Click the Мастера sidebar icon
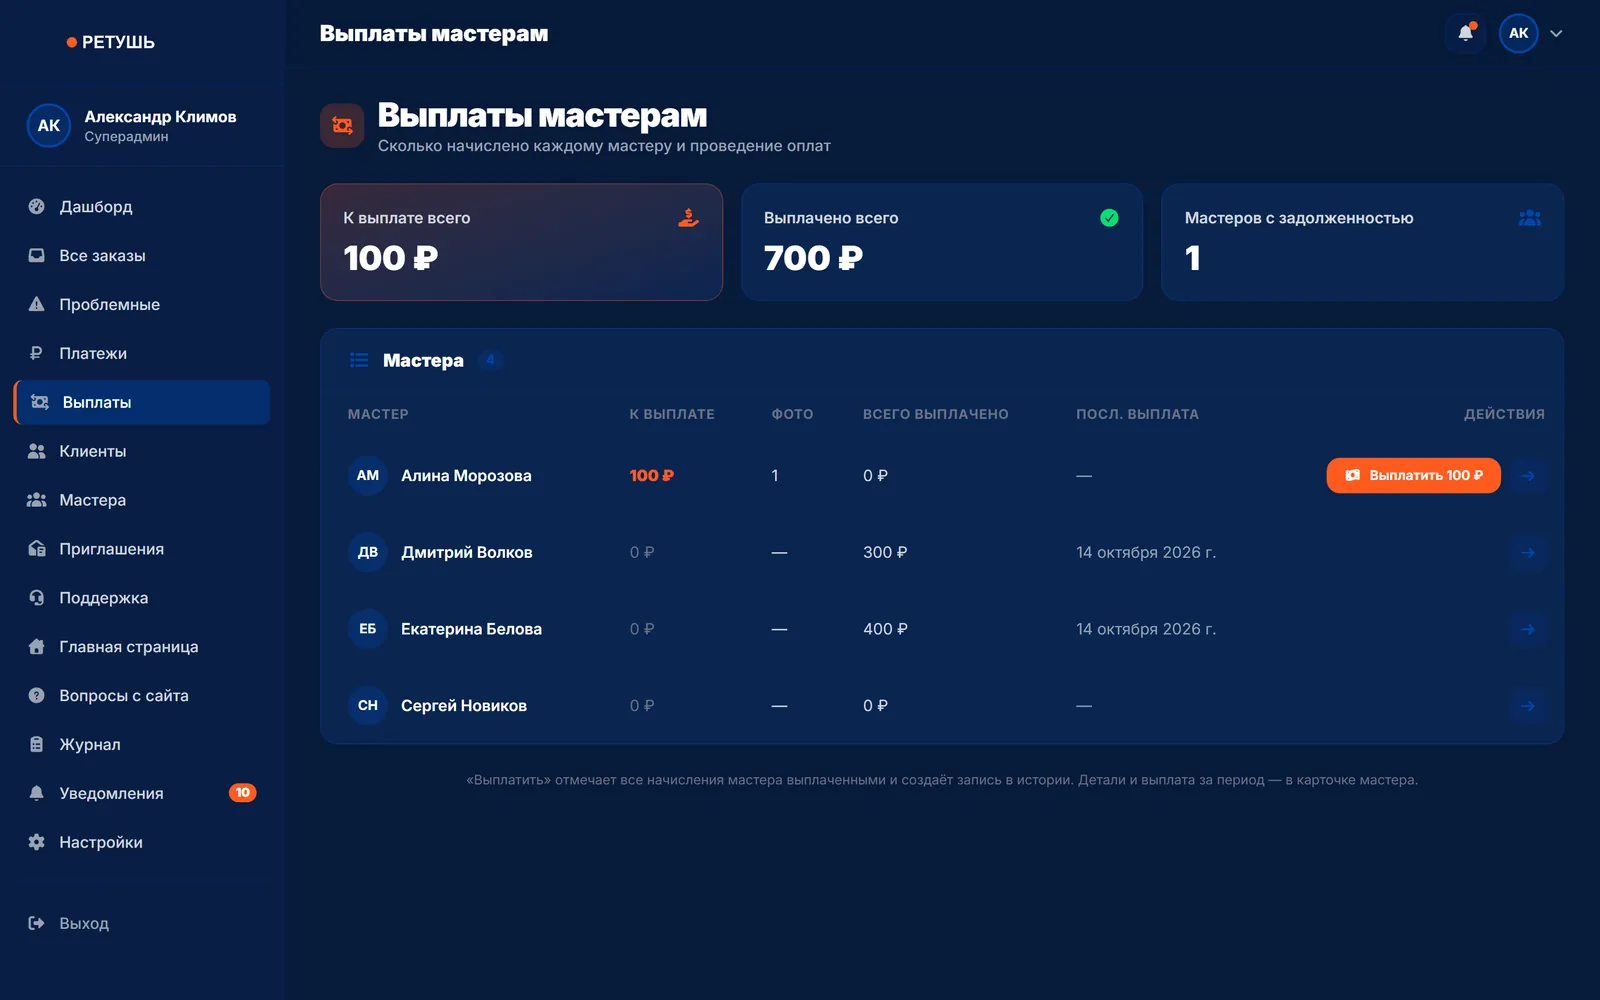This screenshot has height=1000, width=1600. coord(37,500)
